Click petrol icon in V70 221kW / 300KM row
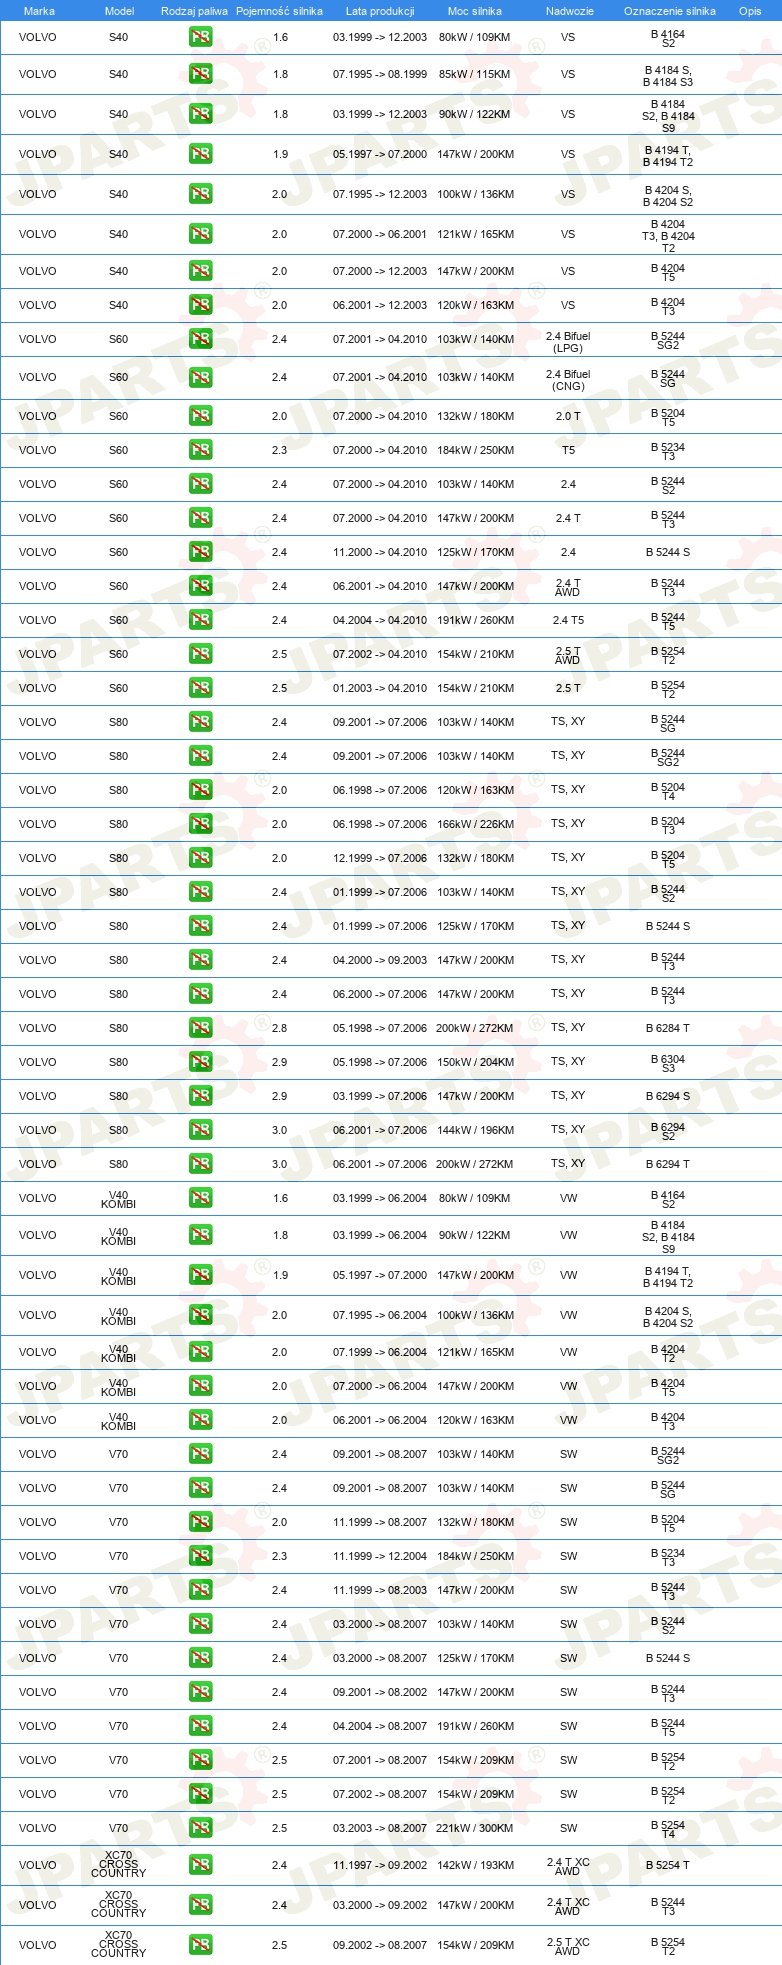The width and height of the screenshot is (782, 1965). (x=200, y=1828)
